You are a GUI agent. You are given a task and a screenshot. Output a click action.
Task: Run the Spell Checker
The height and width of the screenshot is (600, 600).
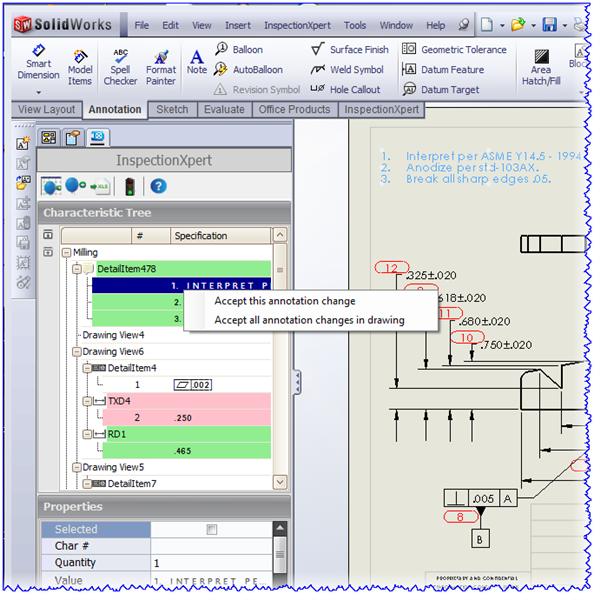(120, 67)
